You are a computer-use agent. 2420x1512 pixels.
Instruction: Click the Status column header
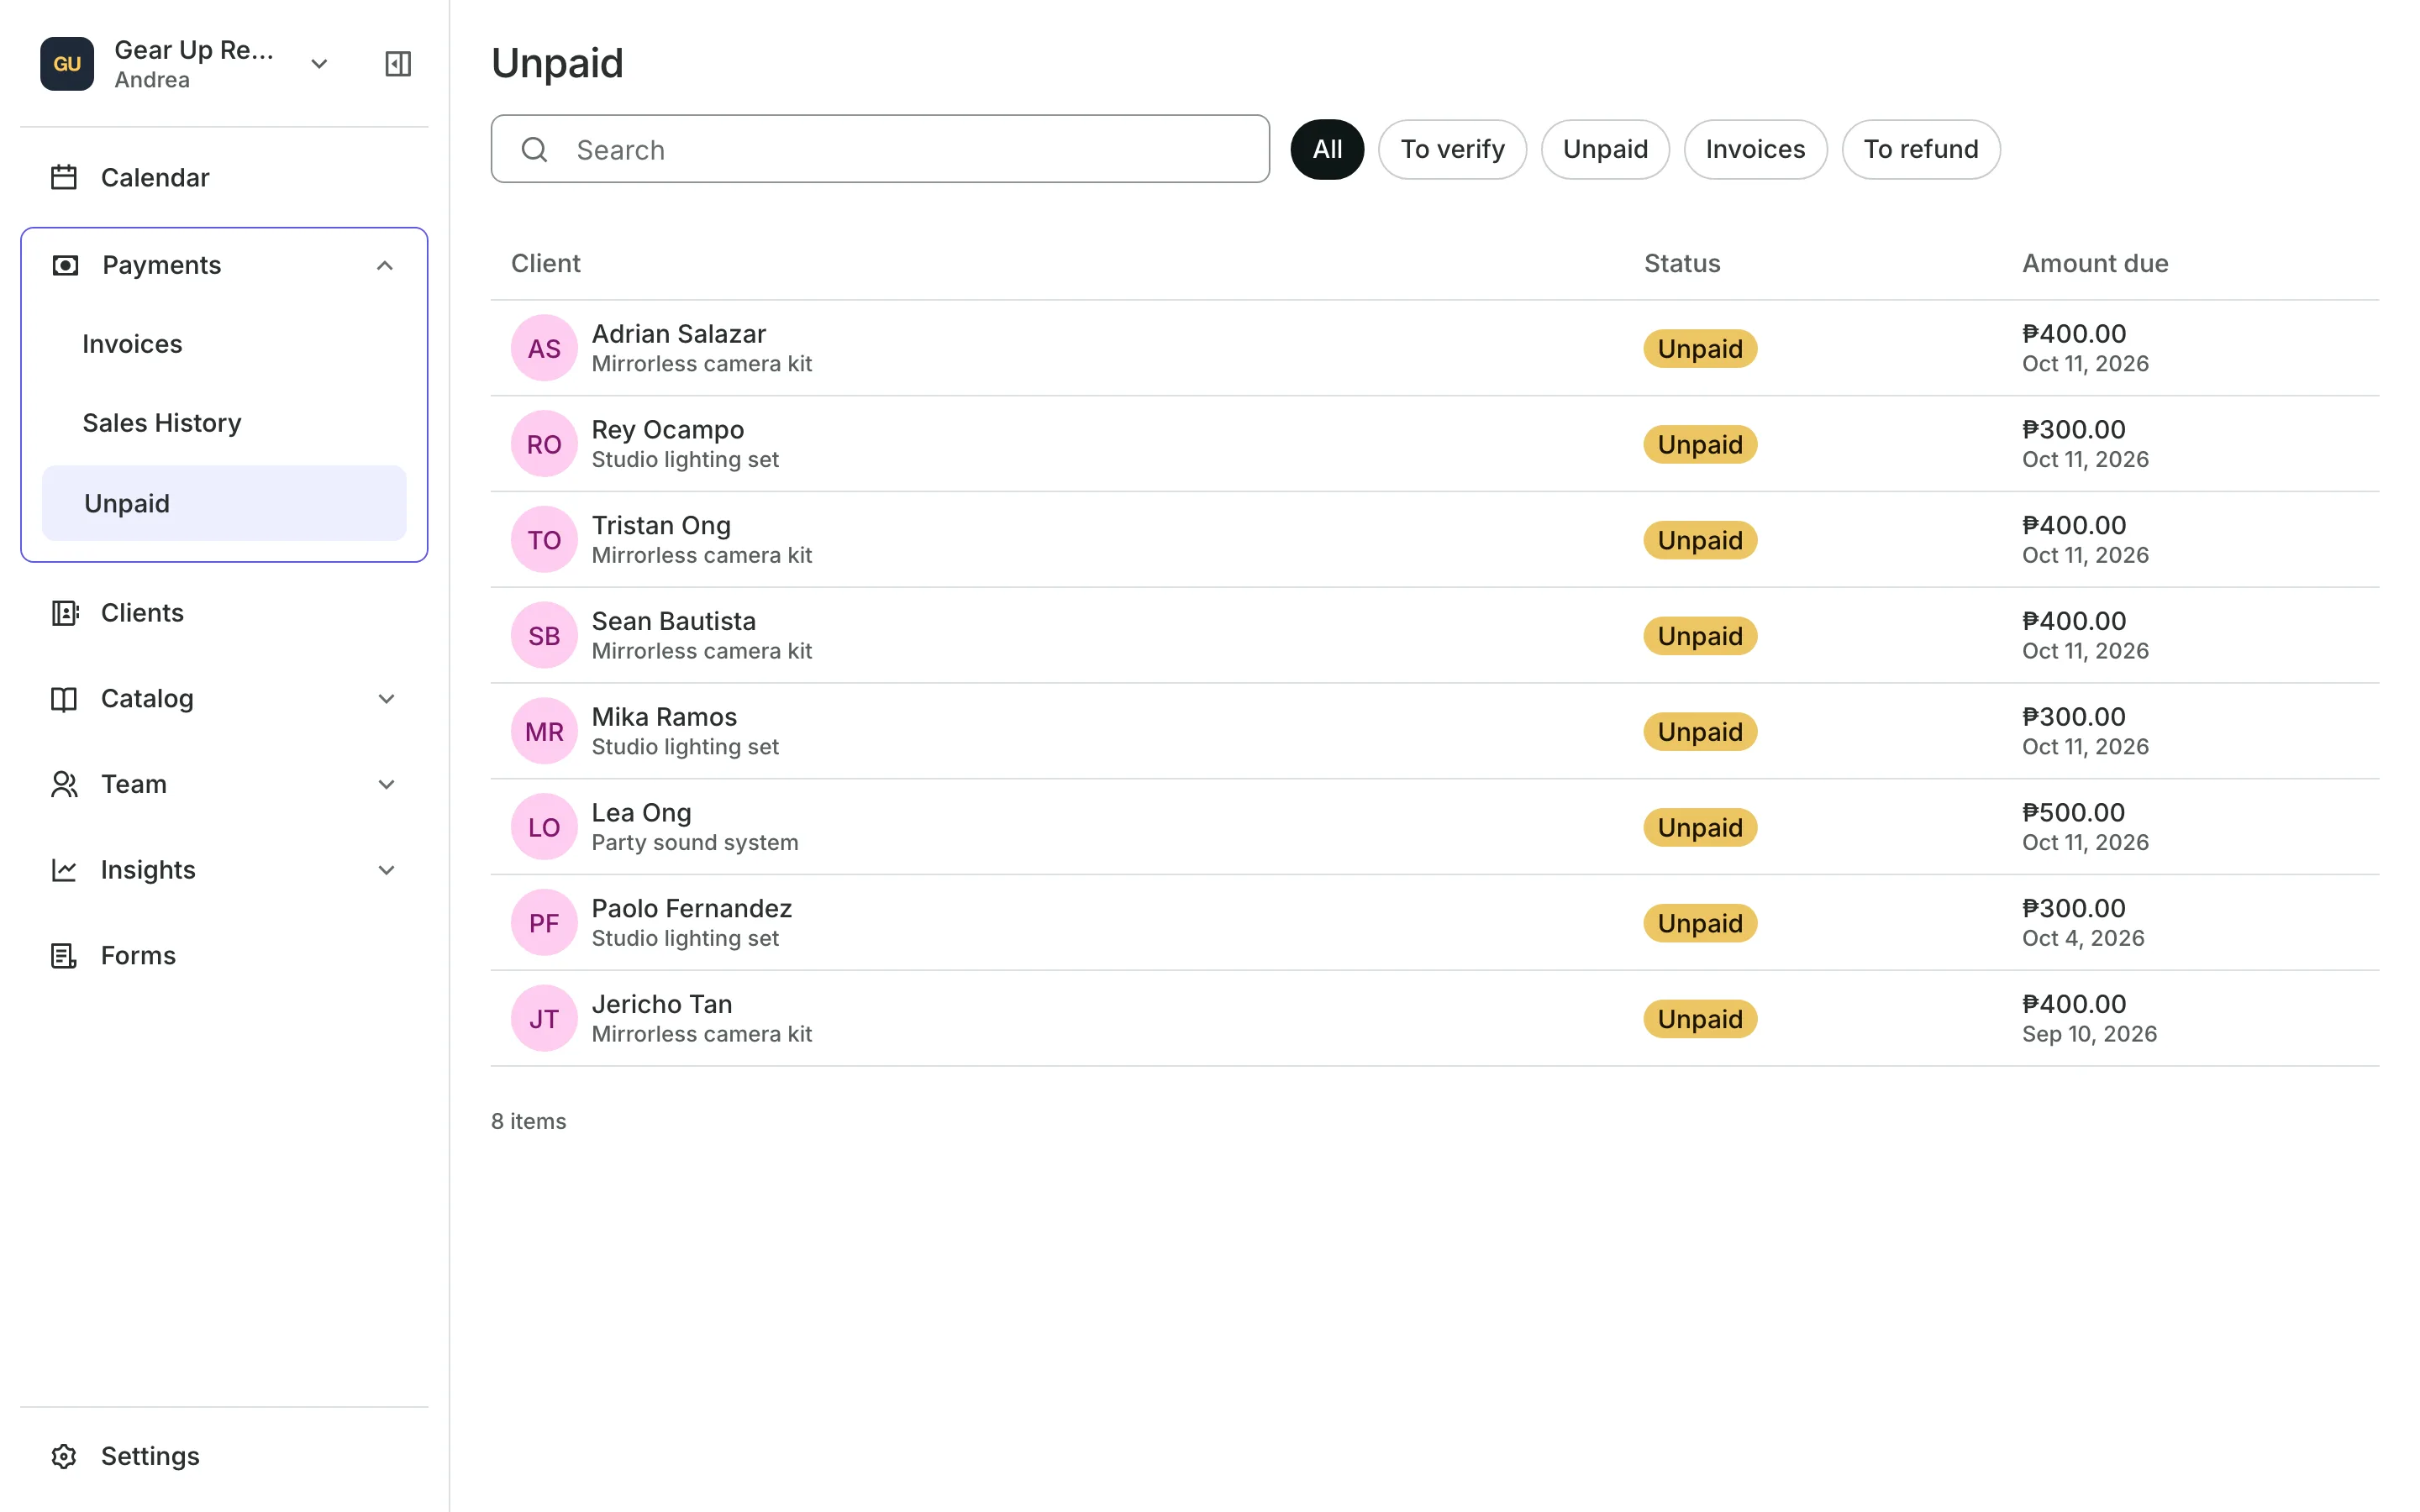[x=1682, y=263]
